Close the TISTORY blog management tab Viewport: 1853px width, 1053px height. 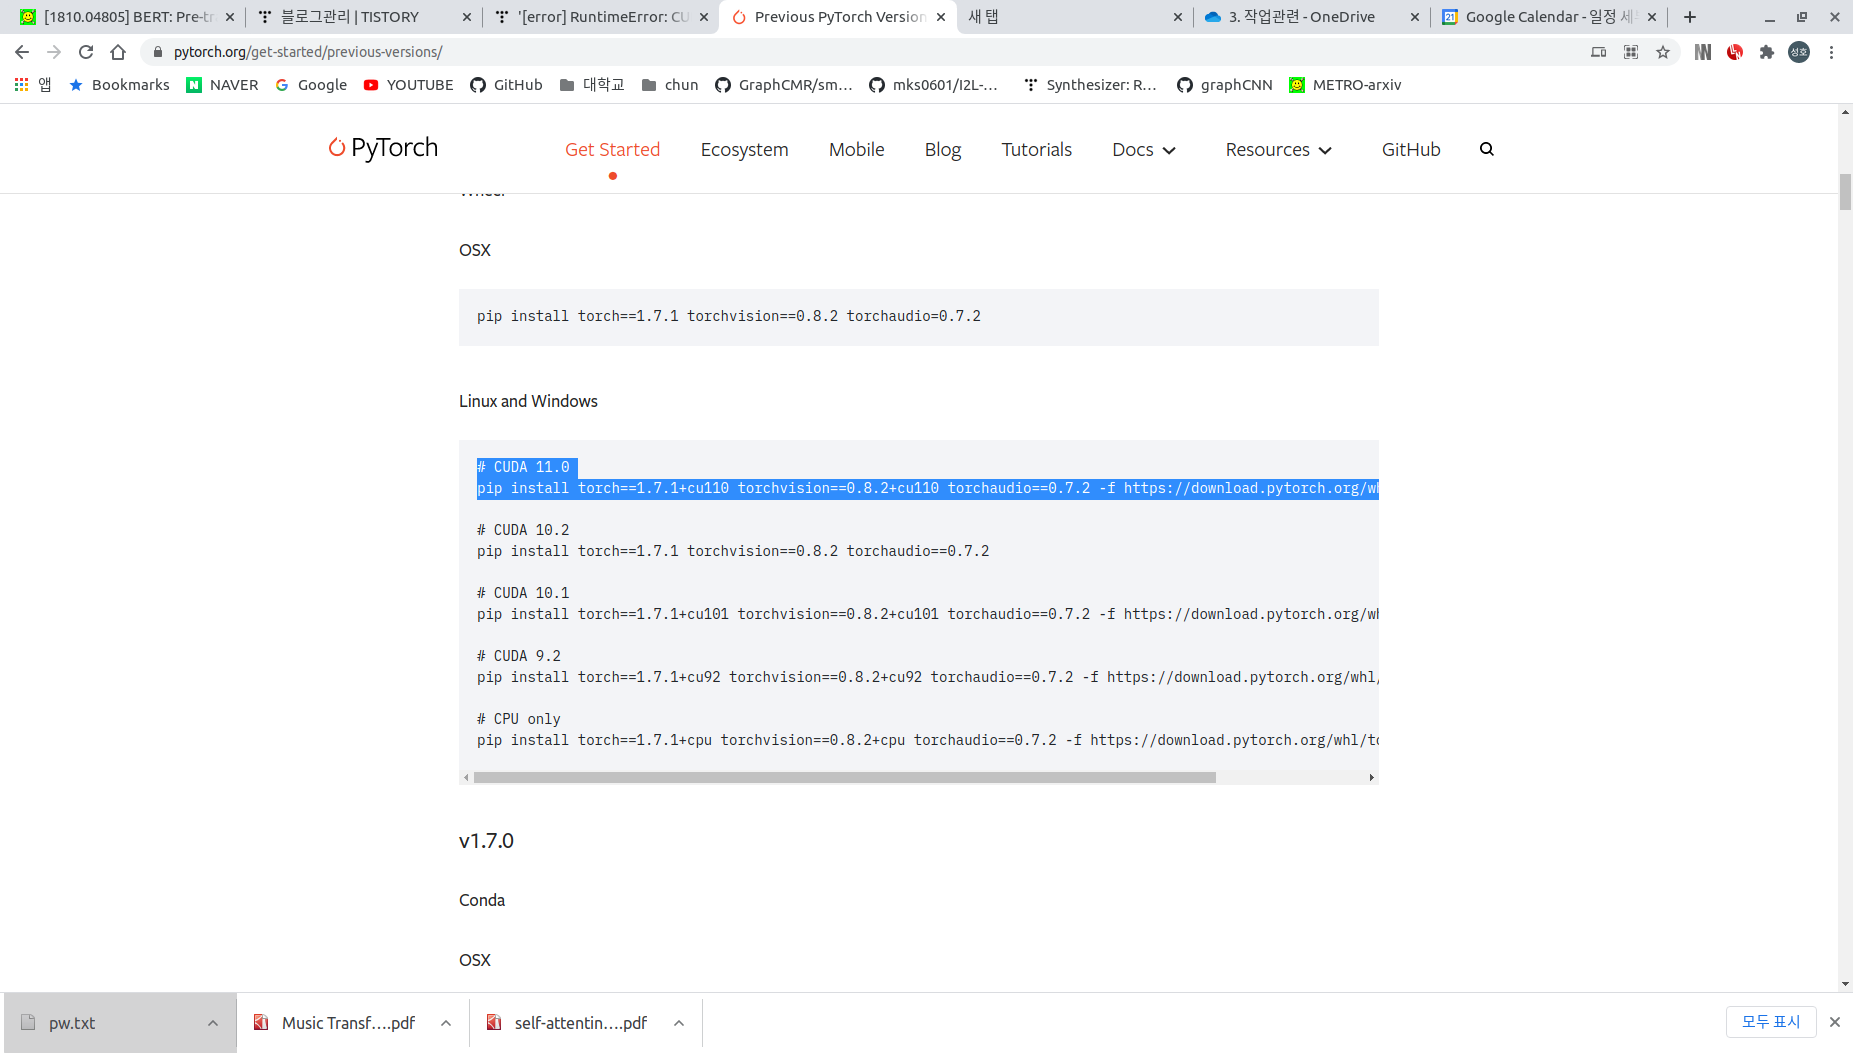467,17
